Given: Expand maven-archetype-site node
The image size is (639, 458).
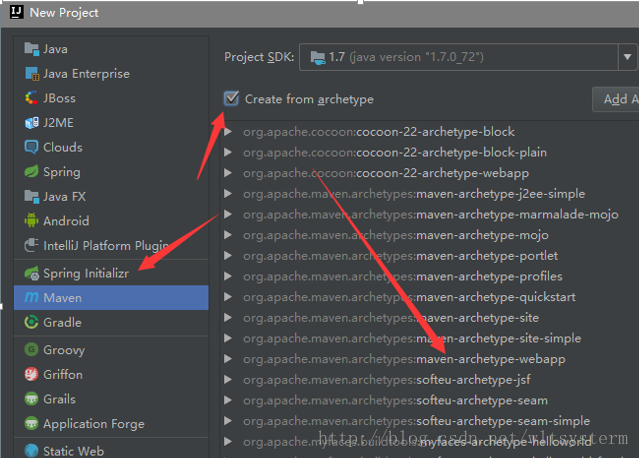Looking at the screenshot, I should point(228,317).
